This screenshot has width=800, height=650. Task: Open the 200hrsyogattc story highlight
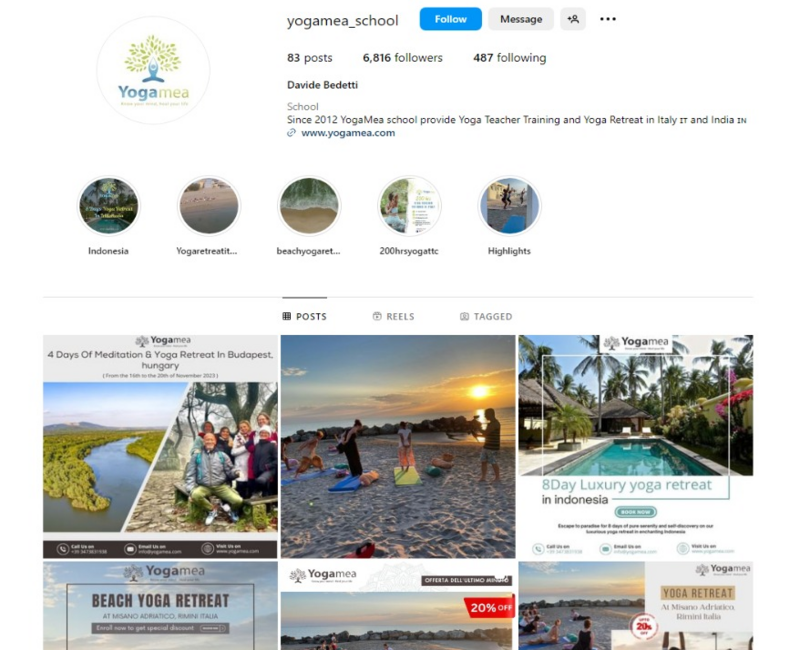click(409, 206)
